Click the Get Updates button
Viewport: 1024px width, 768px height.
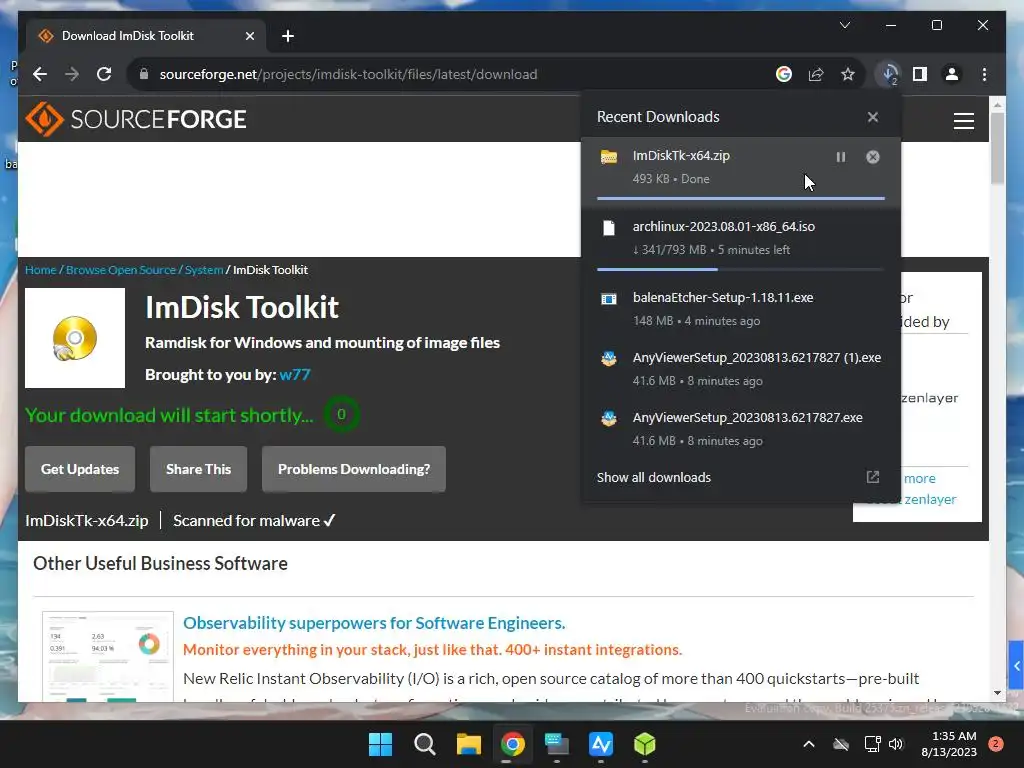coord(80,469)
